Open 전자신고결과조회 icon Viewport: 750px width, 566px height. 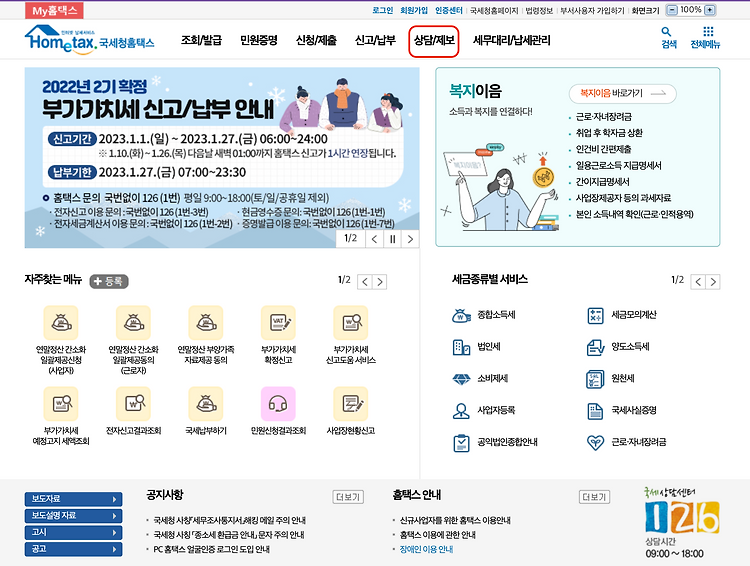point(133,404)
